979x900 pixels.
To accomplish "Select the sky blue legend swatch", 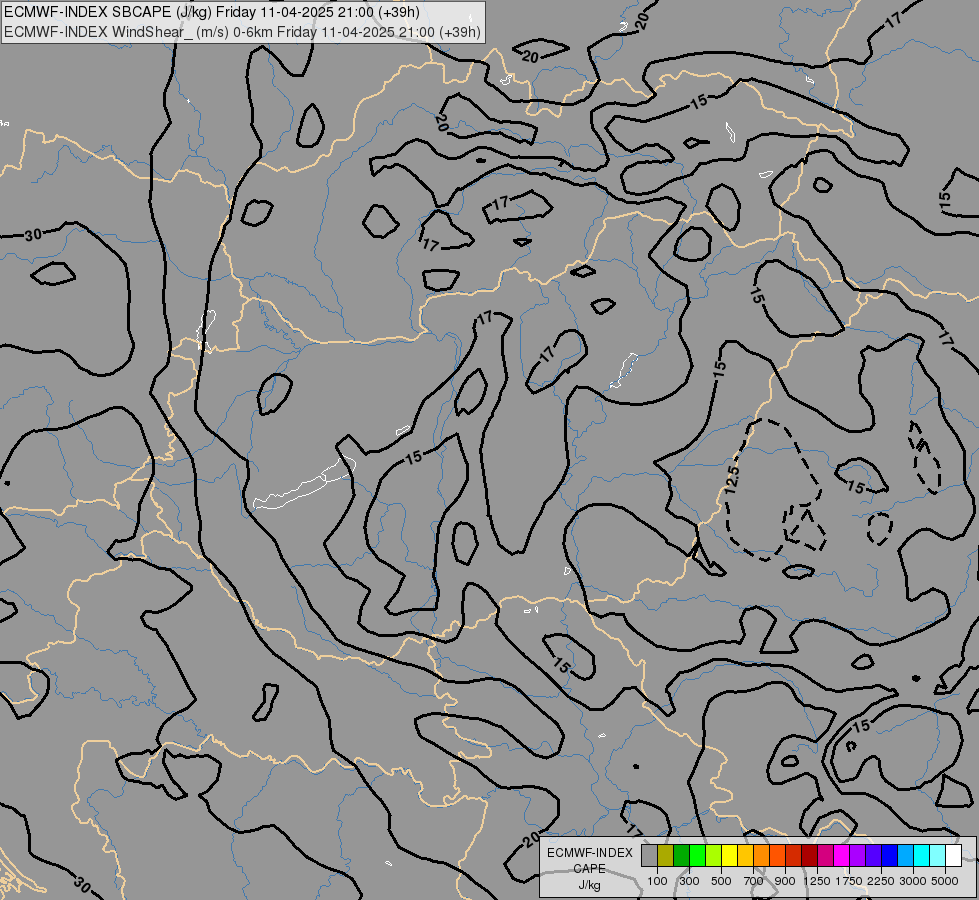I will click(905, 855).
